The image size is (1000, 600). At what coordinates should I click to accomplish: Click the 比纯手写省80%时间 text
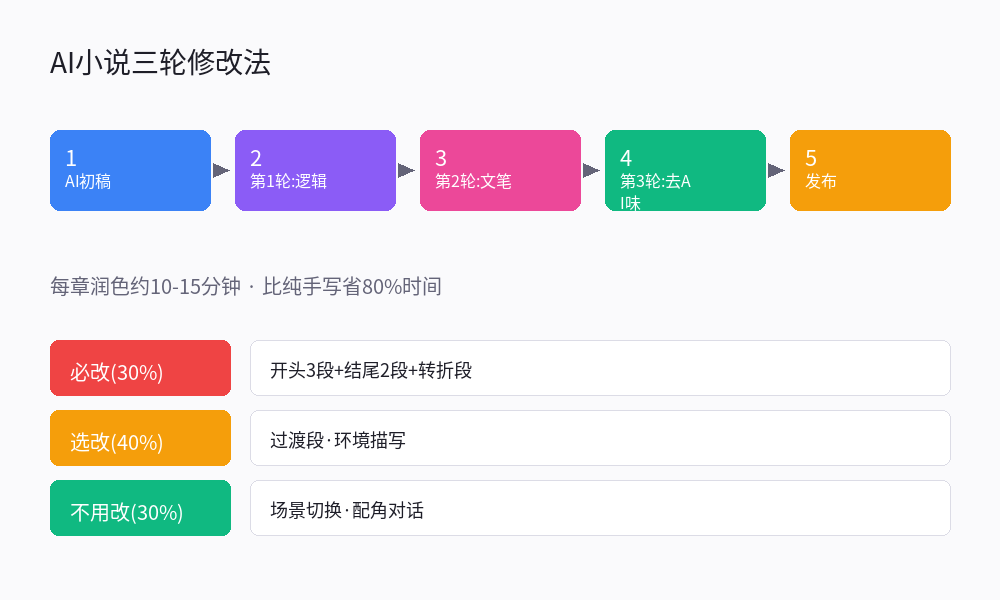pos(351,287)
